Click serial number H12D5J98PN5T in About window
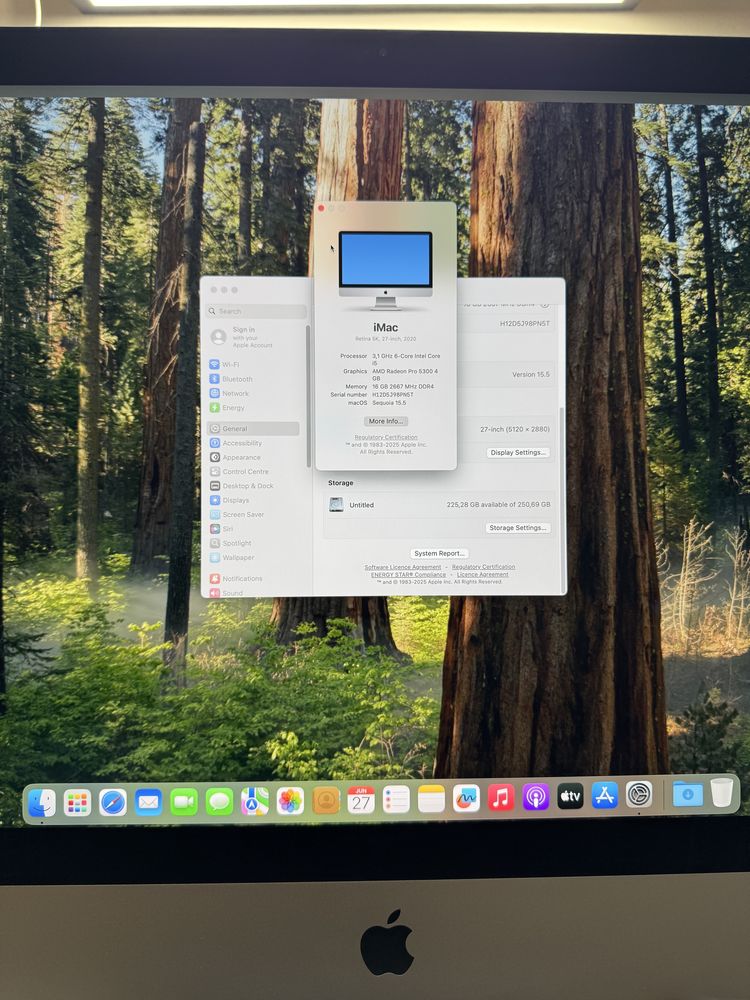 [393, 395]
